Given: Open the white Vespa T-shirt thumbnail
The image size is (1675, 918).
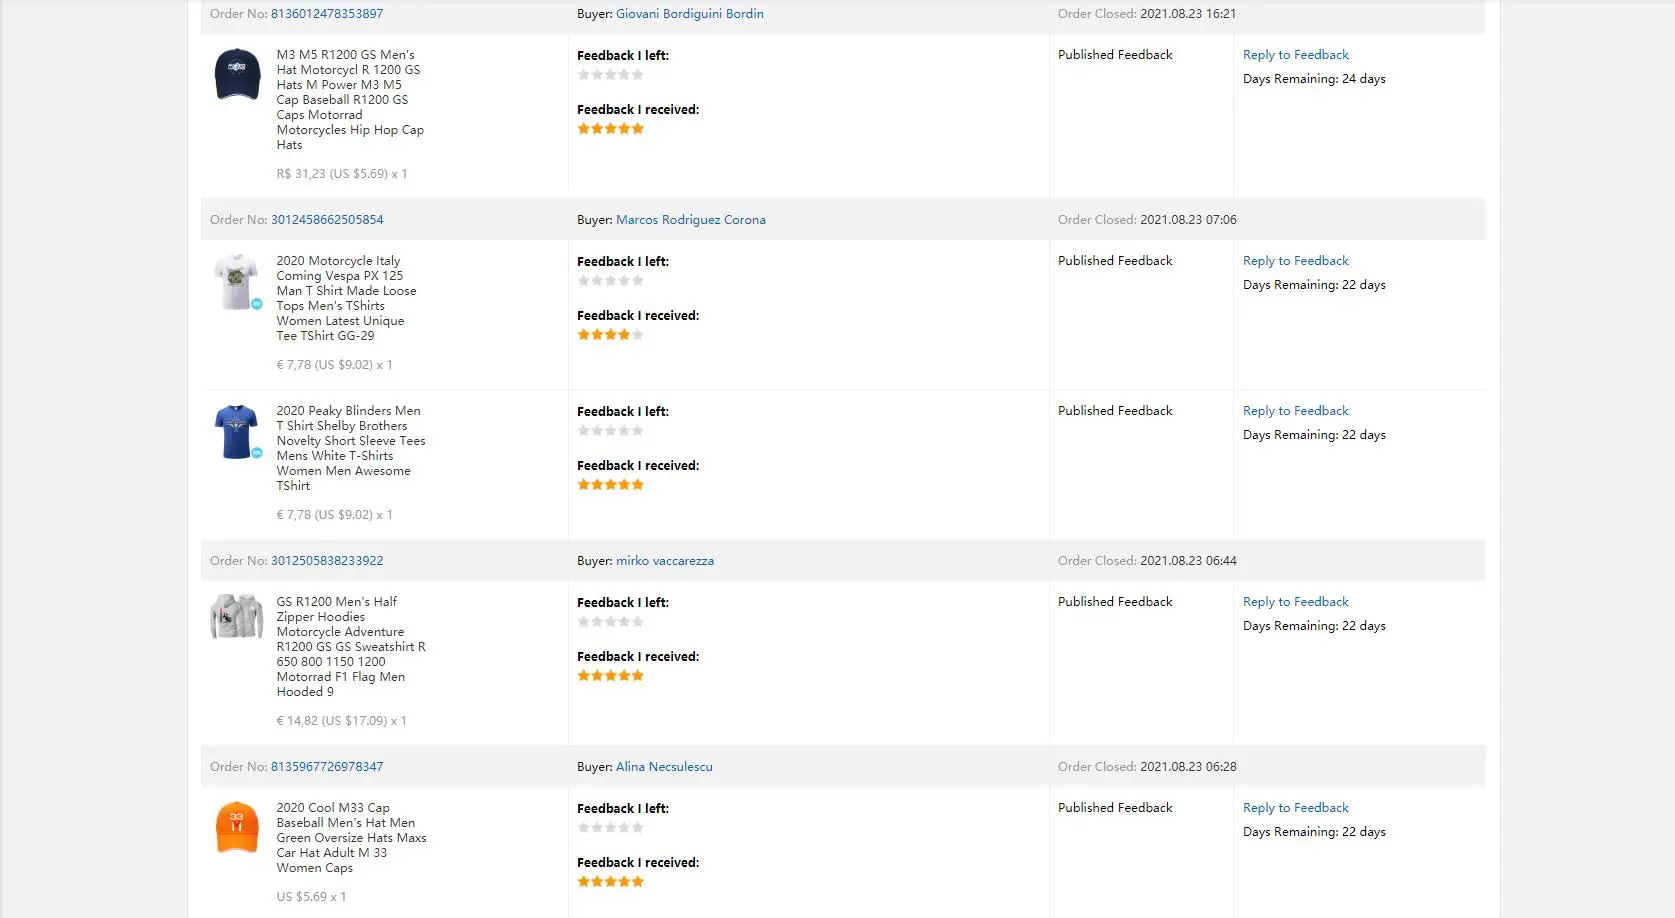Looking at the screenshot, I should [237, 282].
